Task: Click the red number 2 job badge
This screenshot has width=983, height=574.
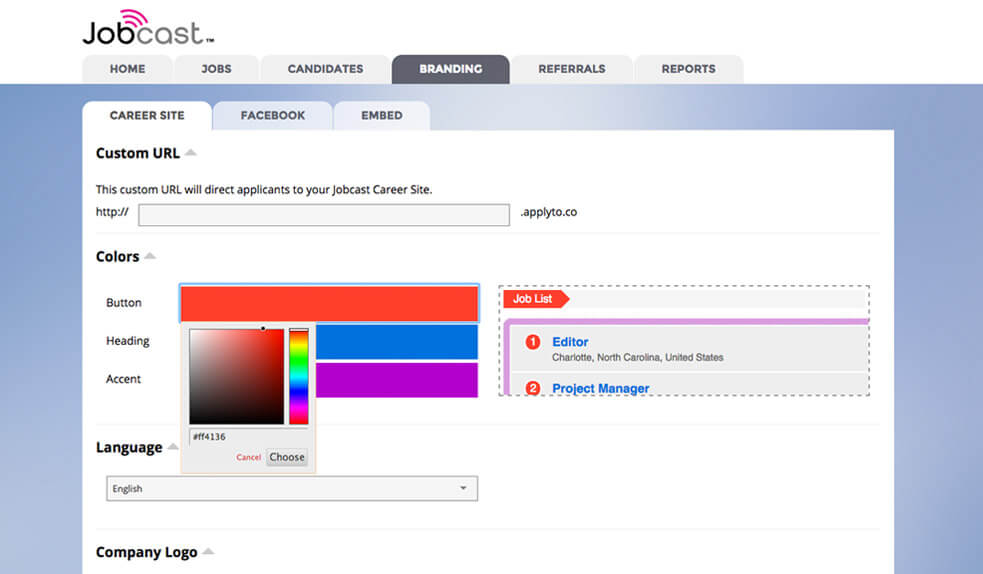Action: click(533, 388)
